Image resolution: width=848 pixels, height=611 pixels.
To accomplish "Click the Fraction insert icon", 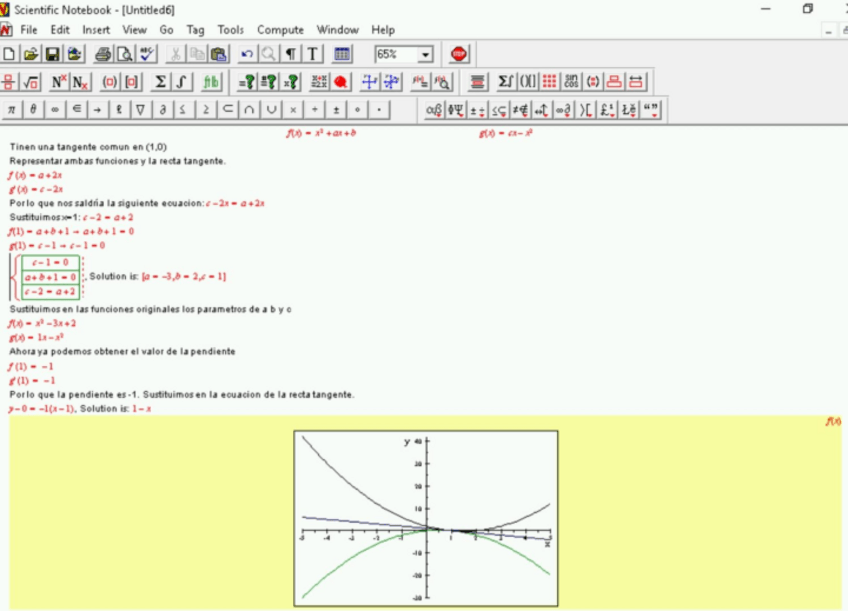I will point(10,82).
